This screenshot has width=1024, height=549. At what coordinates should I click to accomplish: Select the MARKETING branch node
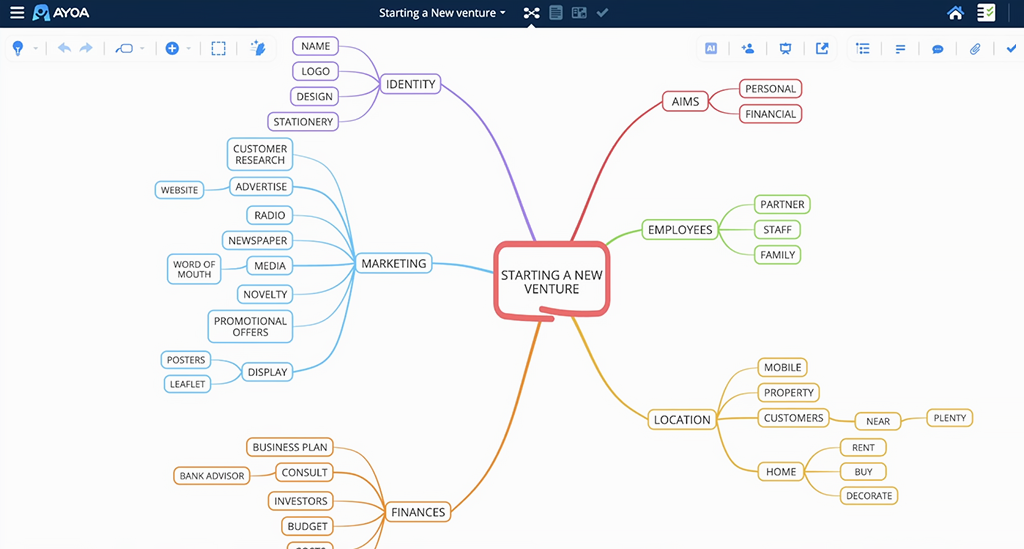394,264
